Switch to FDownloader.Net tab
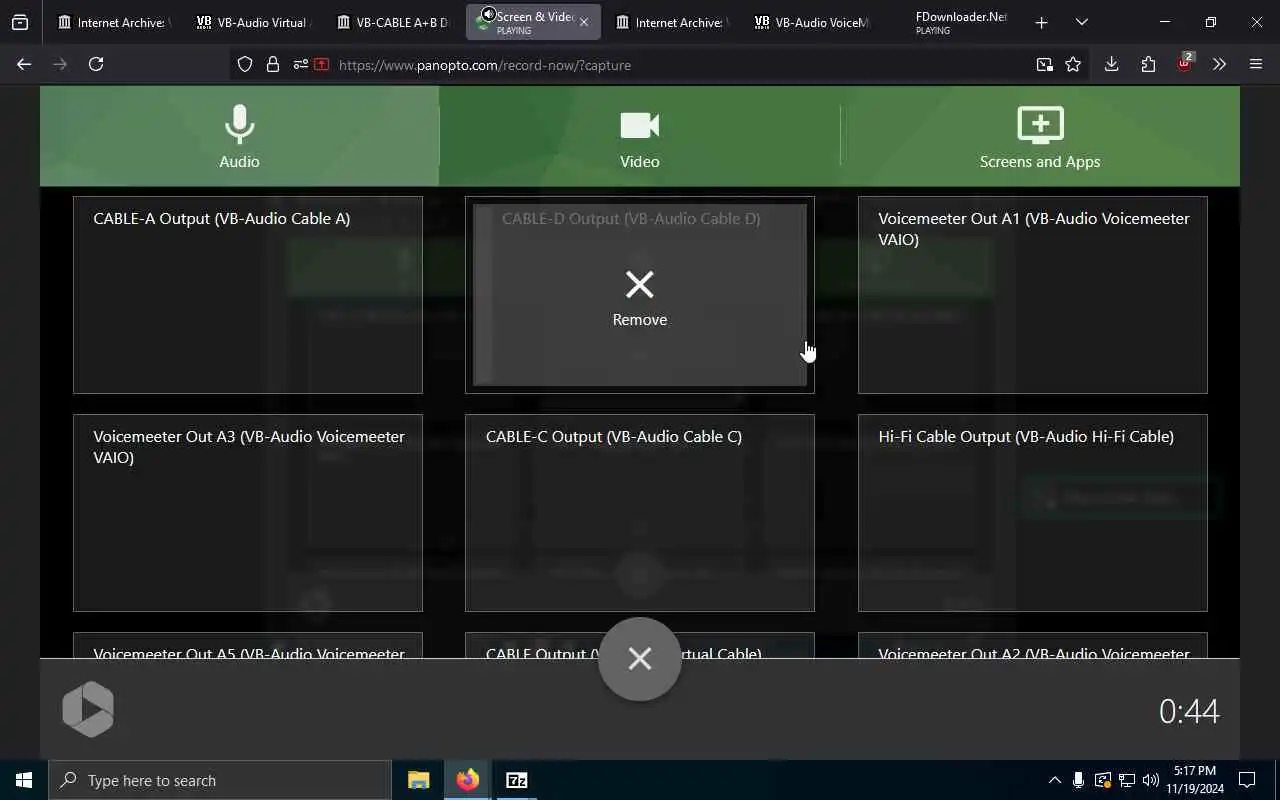The image size is (1280, 800). point(950,22)
